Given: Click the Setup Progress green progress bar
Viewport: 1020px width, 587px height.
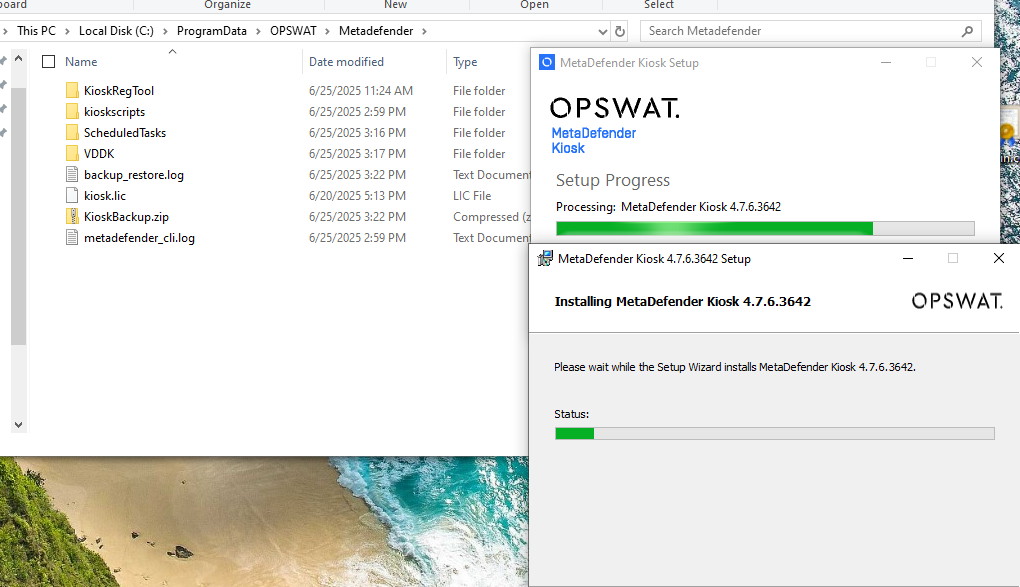Looking at the screenshot, I should [765, 228].
